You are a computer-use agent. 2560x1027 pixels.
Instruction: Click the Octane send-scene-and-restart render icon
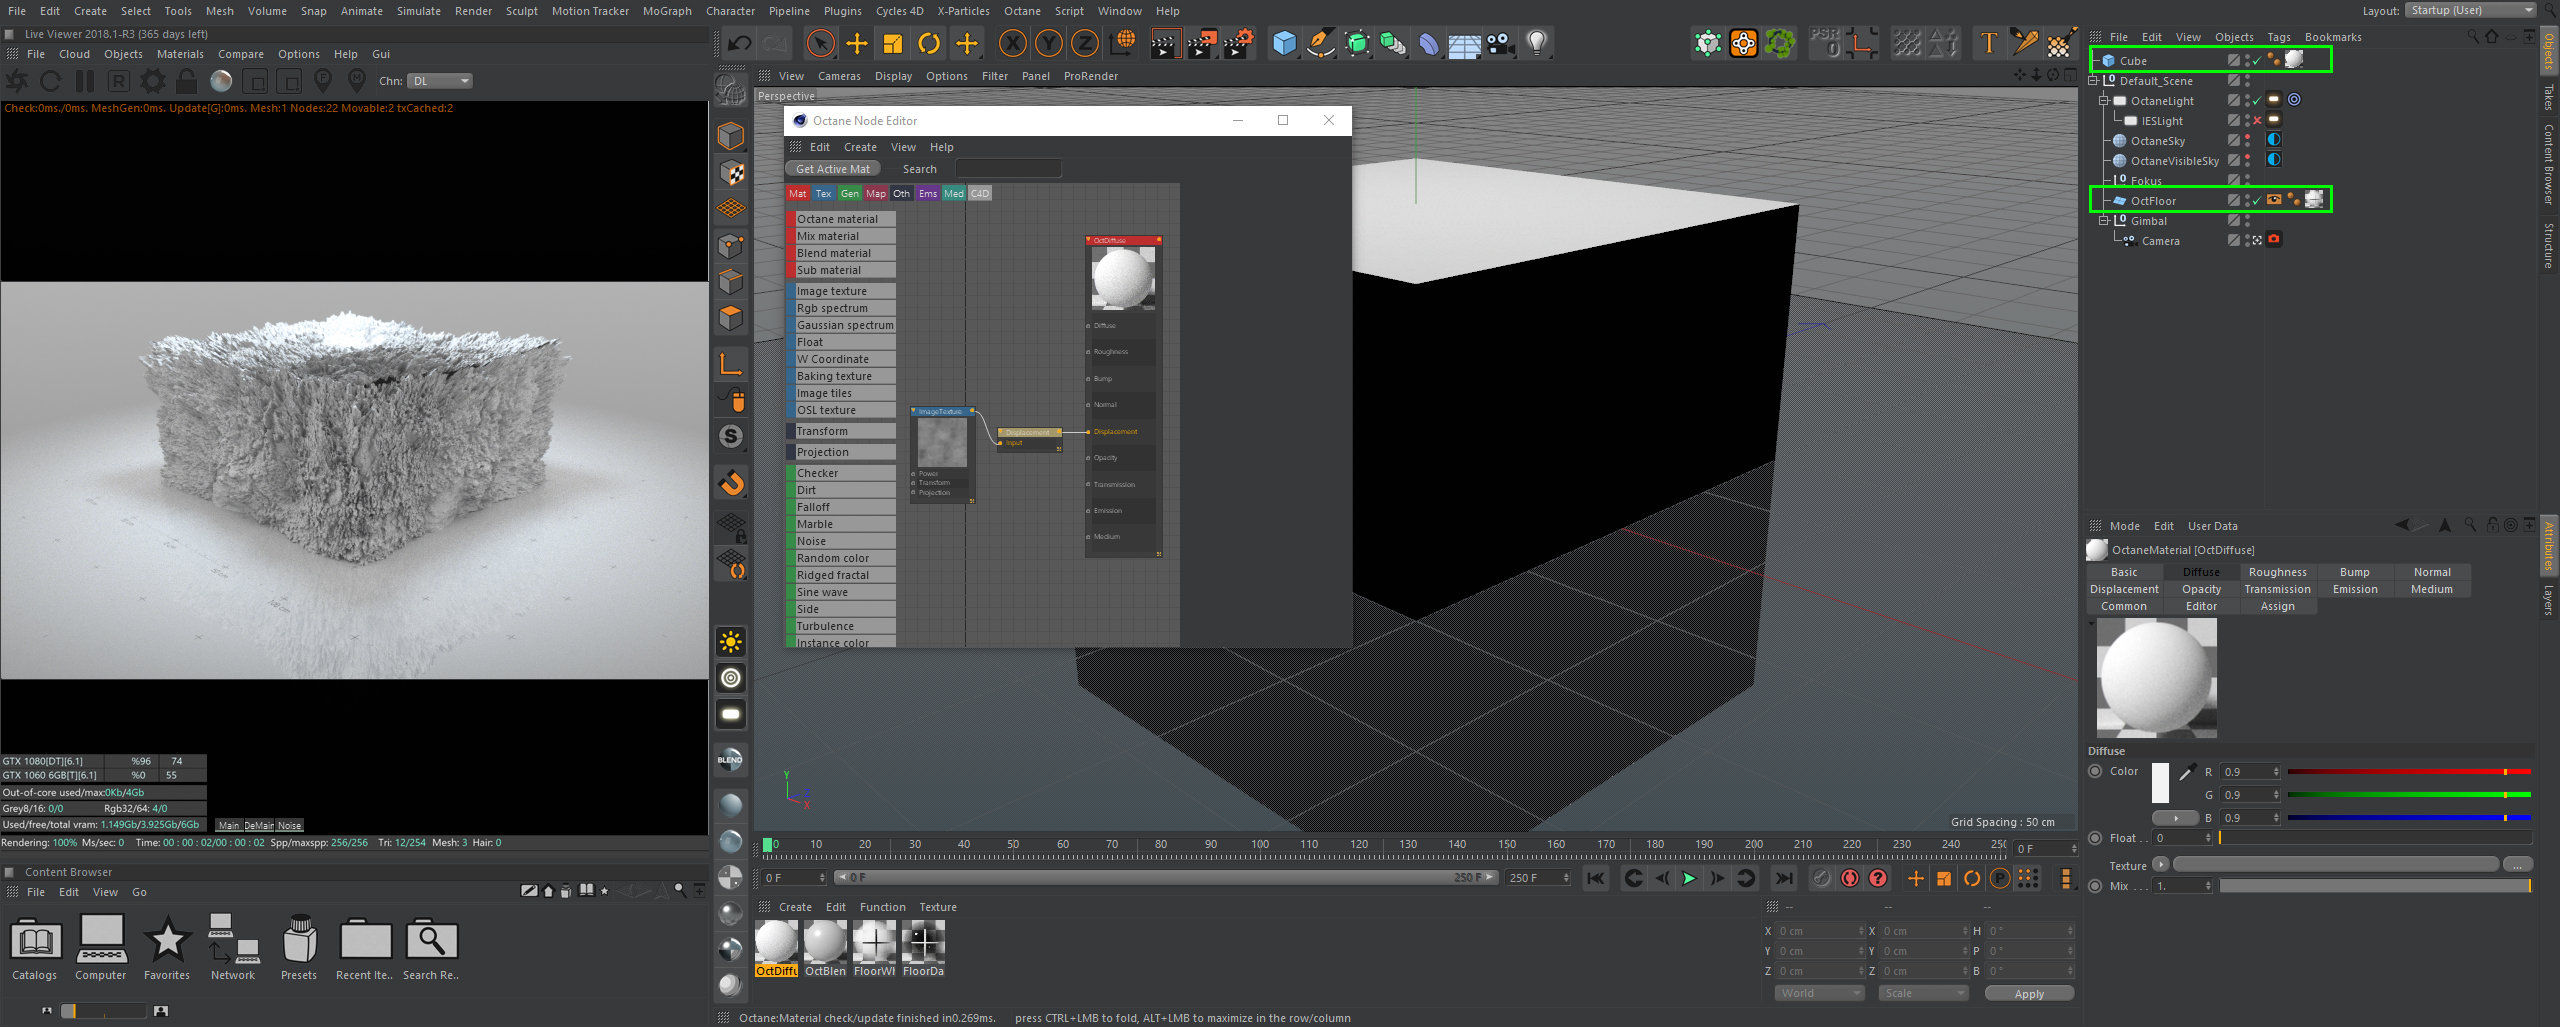[17, 81]
